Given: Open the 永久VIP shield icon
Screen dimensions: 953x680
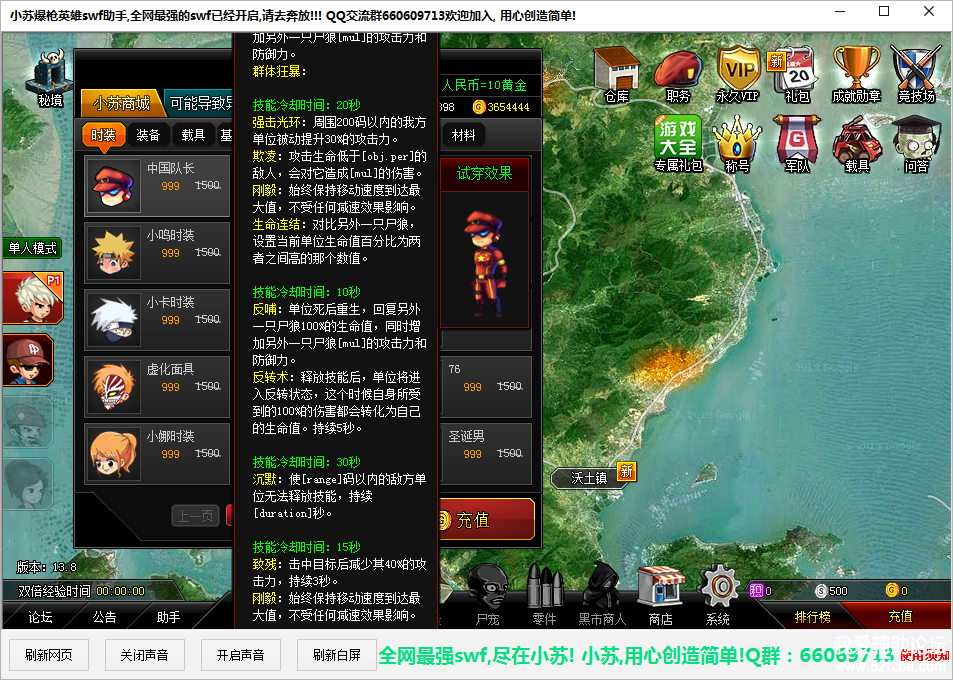Looking at the screenshot, I should [x=738, y=74].
